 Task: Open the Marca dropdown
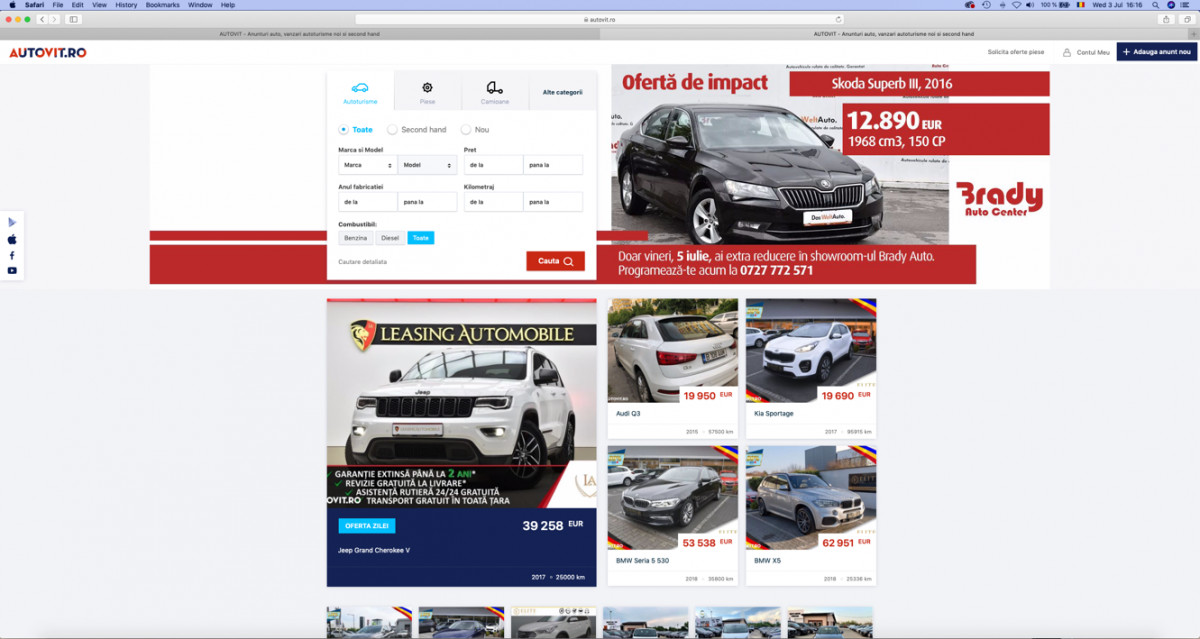point(368,165)
